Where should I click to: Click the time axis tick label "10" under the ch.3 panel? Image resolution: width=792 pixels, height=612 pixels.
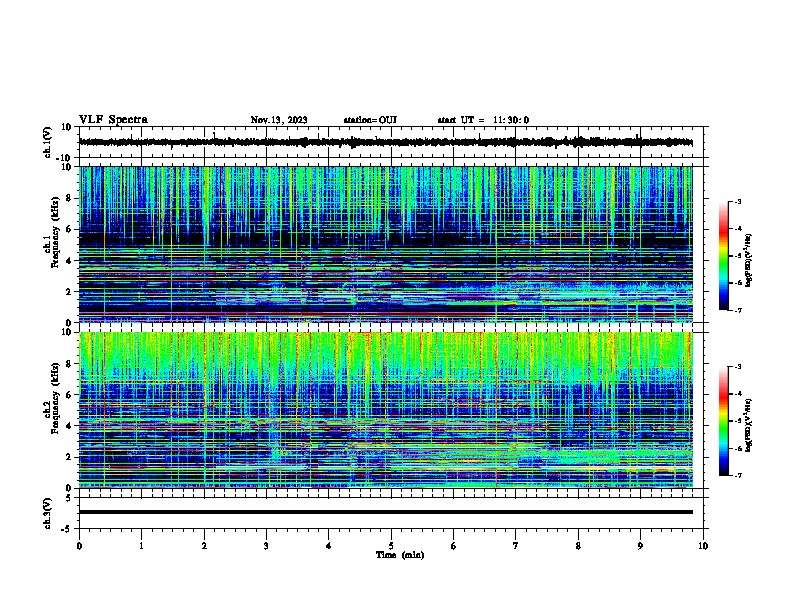point(703,546)
